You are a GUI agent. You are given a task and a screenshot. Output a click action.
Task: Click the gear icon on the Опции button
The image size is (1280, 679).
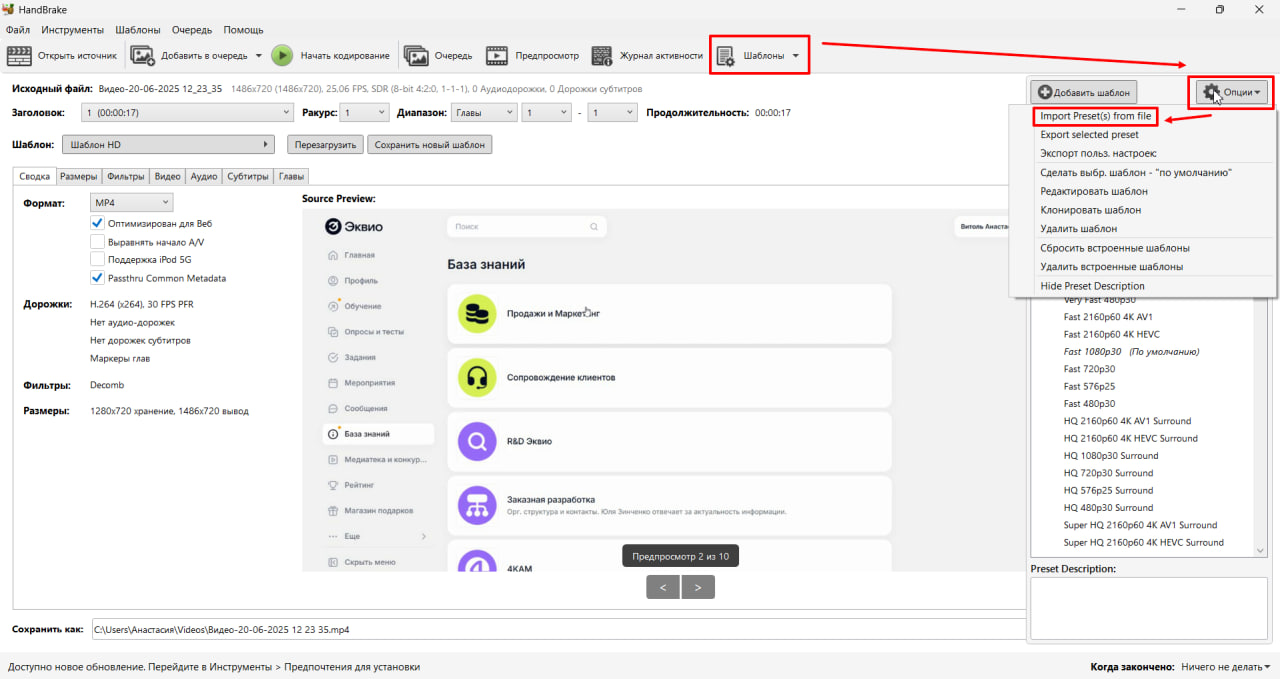(x=1211, y=92)
